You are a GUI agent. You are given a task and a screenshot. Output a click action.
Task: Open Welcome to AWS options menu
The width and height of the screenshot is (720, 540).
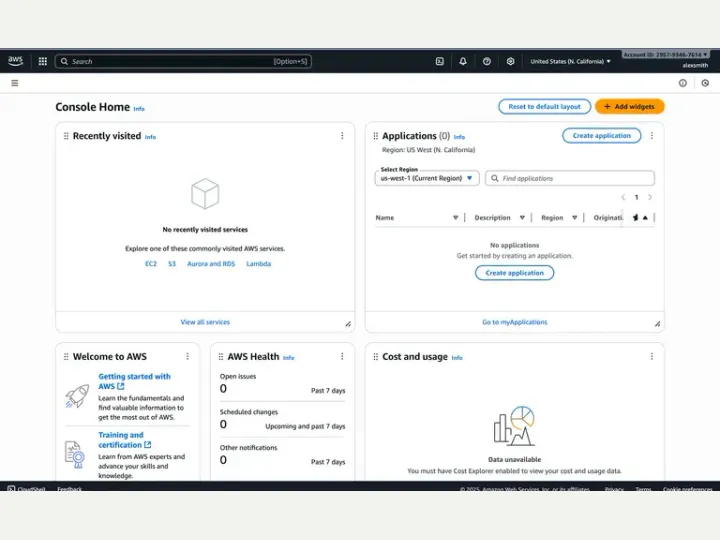coord(187,356)
